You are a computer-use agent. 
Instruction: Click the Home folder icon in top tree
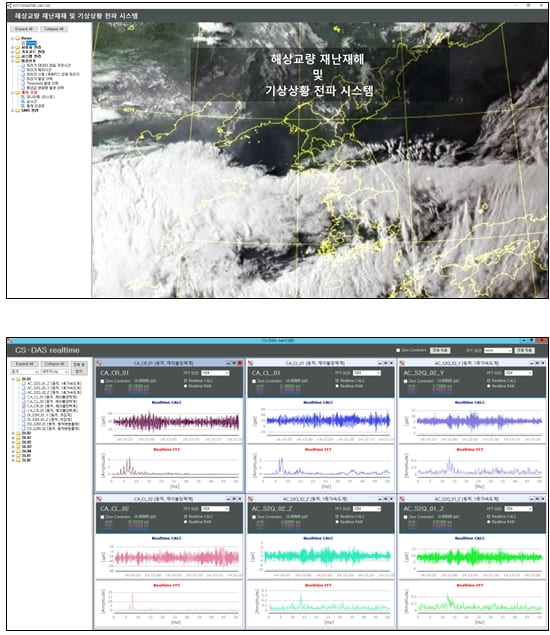pyautogui.click(x=17, y=38)
